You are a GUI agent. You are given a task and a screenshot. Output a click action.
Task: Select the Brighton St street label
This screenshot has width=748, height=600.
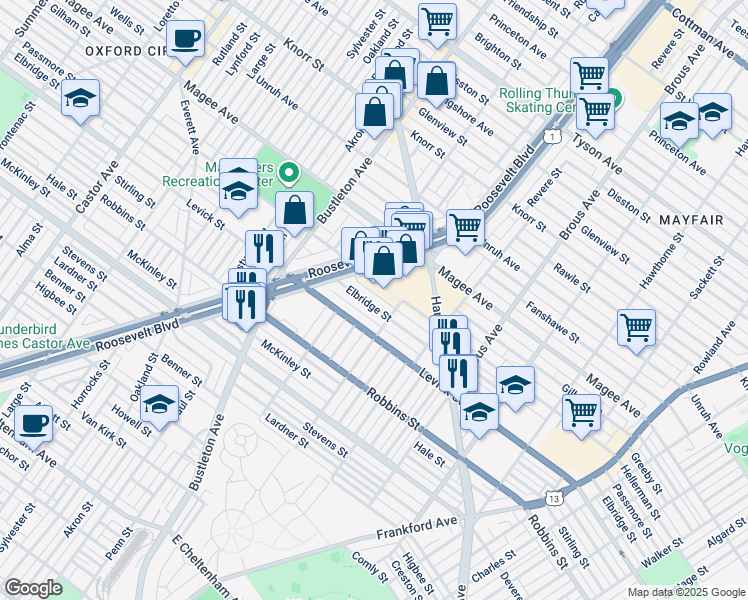(498, 51)
